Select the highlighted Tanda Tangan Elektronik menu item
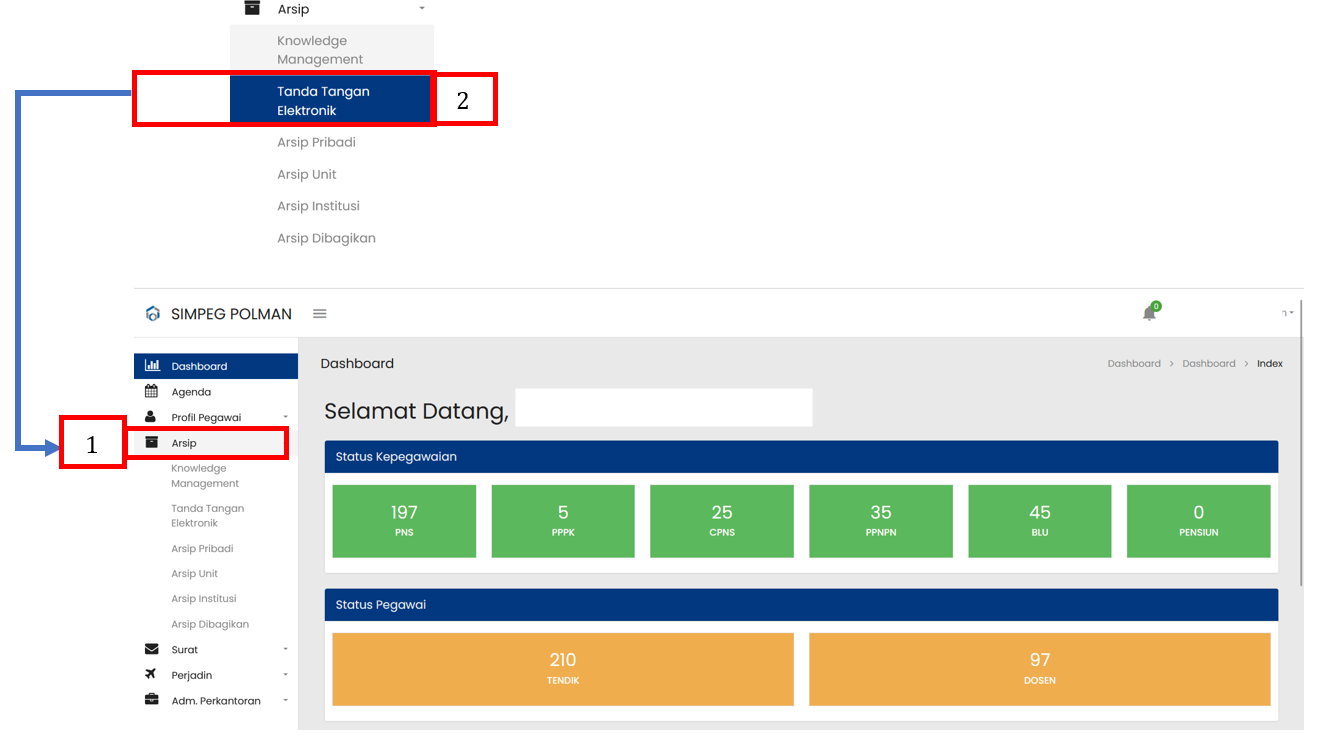 tap(330, 101)
